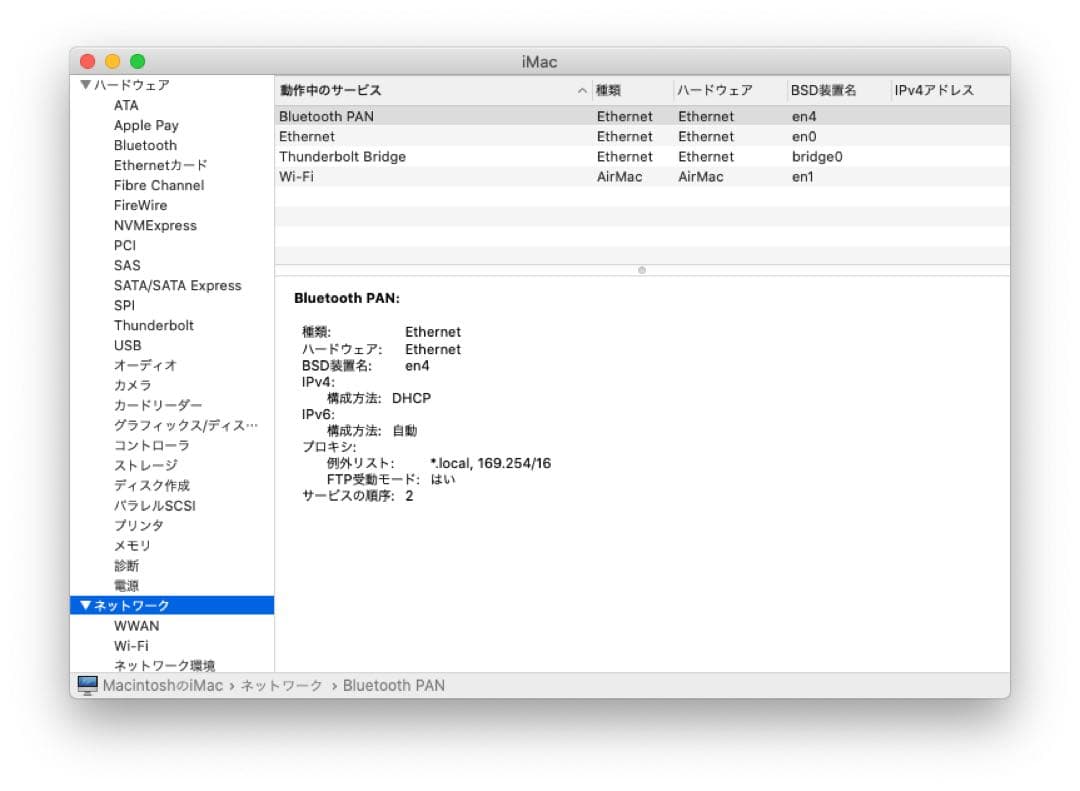Select カードリーダー in the sidebar
The height and width of the screenshot is (791, 1080).
tap(158, 405)
